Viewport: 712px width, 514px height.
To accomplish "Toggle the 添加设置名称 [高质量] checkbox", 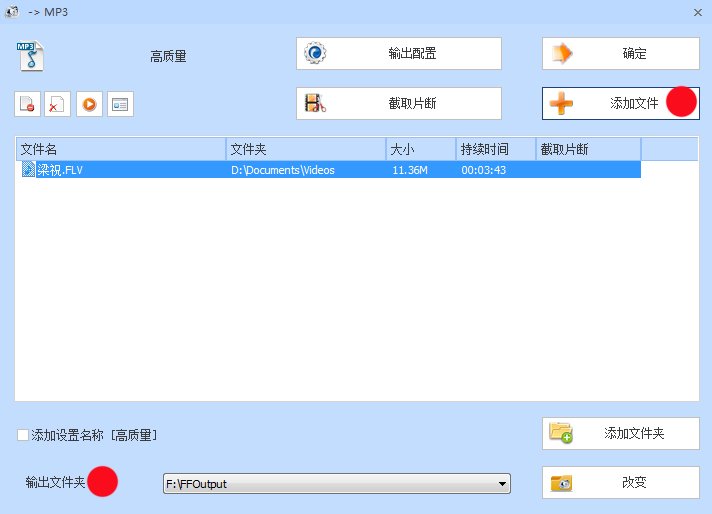I will (x=23, y=435).
